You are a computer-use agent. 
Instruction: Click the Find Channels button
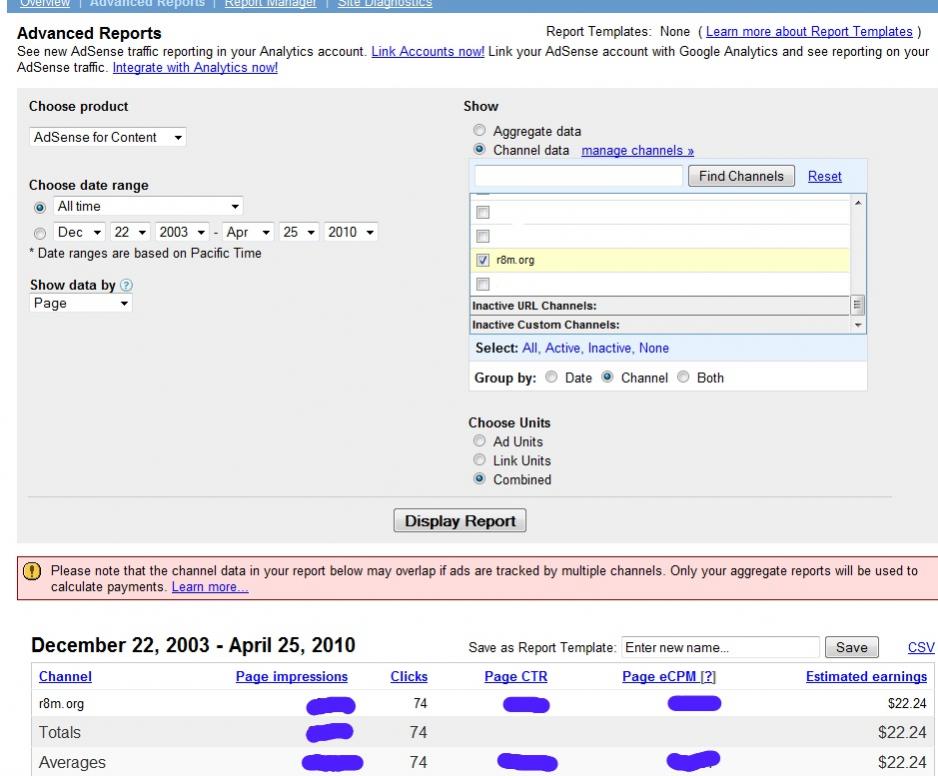(741, 176)
